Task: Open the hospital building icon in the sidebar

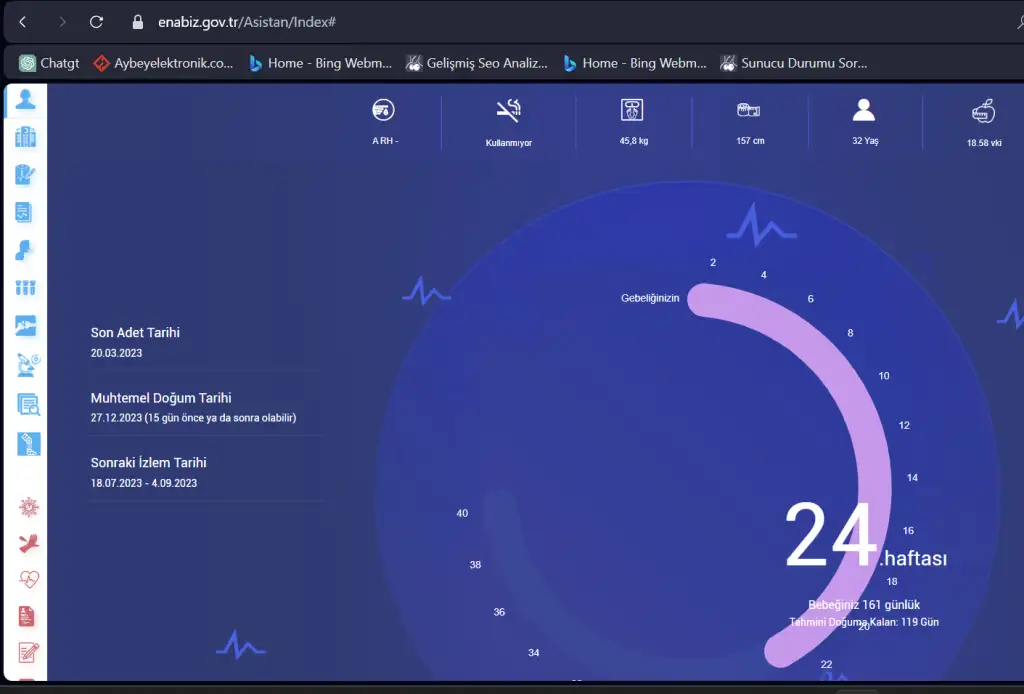Action: (x=25, y=137)
